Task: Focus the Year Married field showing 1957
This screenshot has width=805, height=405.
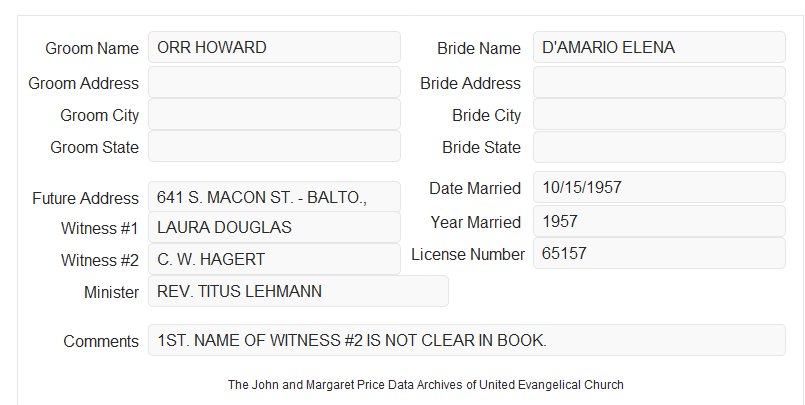Action: pyautogui.click(x=659, y=221)
